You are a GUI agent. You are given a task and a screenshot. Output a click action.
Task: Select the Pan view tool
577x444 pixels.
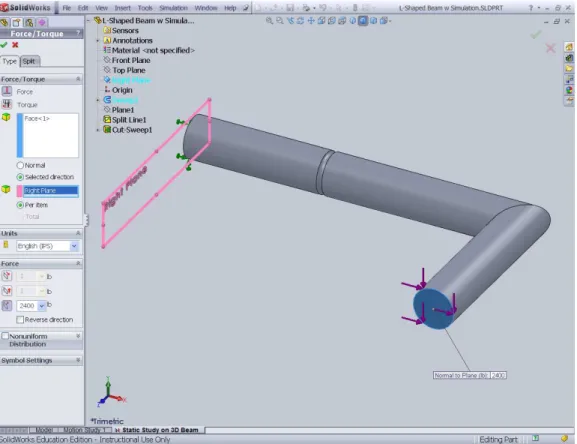point(311,21)
